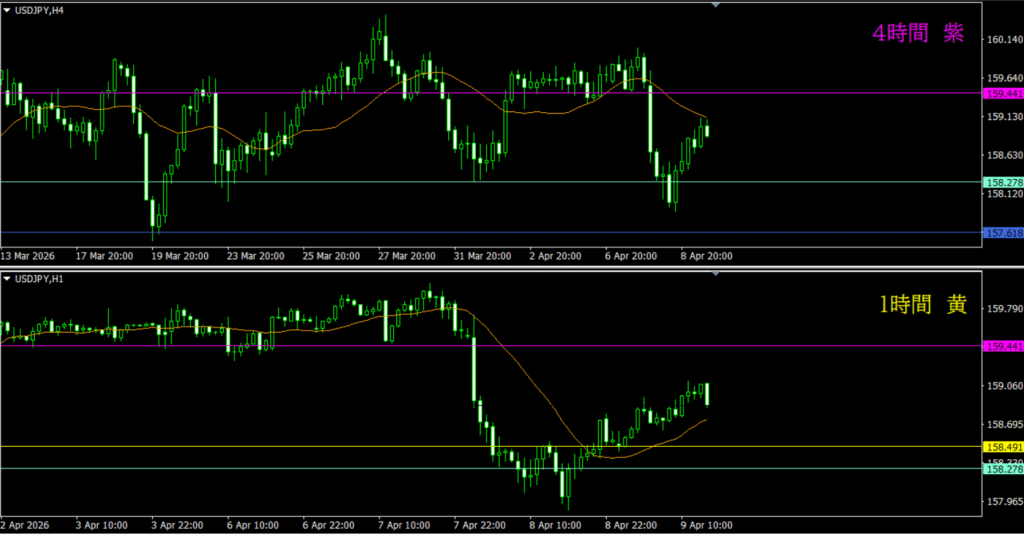Select the magenta 159.441 price tag on H1 chart
This screenshot has height=534, width=1024.
pyautogui.click(x=1003, y=346)
